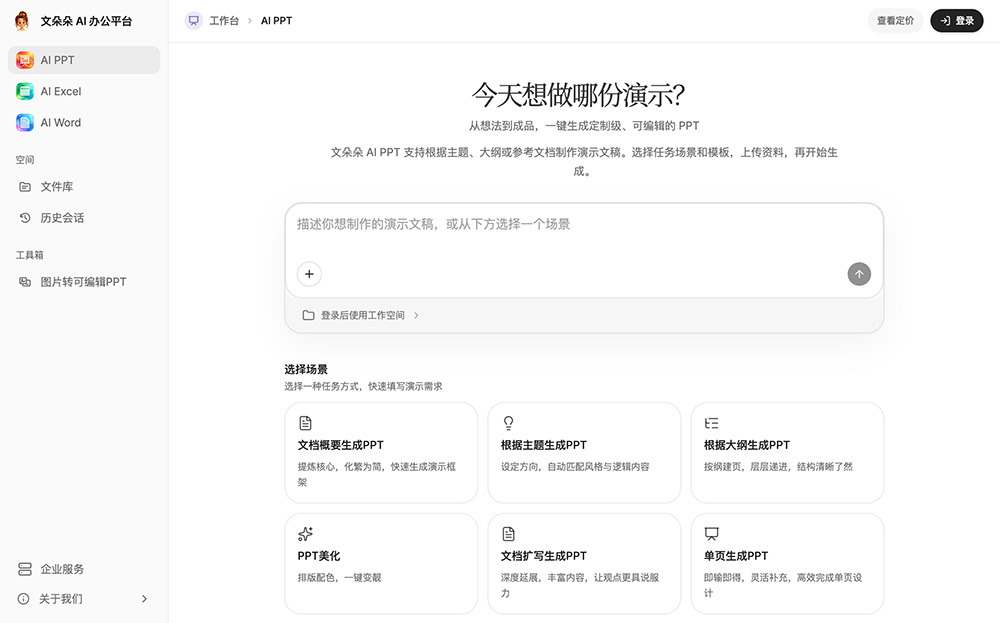1000x623 pixels.
Task: Click the AI Excel green icon
Action: (x=25, y=91)
